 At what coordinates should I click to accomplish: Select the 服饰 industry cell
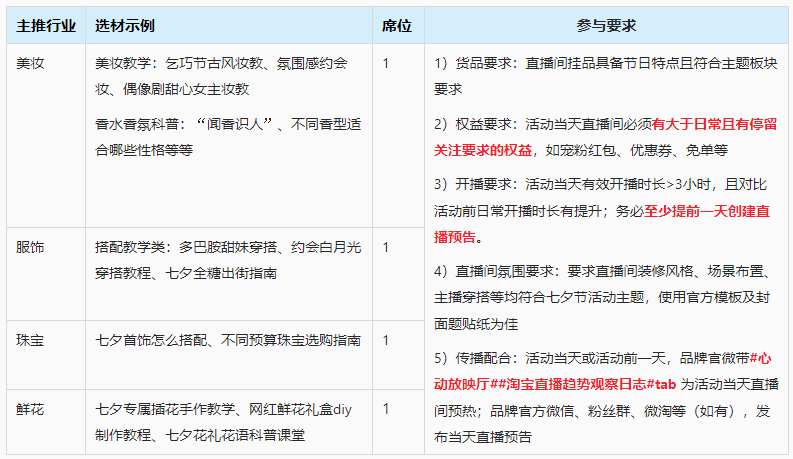coord(31,247)
